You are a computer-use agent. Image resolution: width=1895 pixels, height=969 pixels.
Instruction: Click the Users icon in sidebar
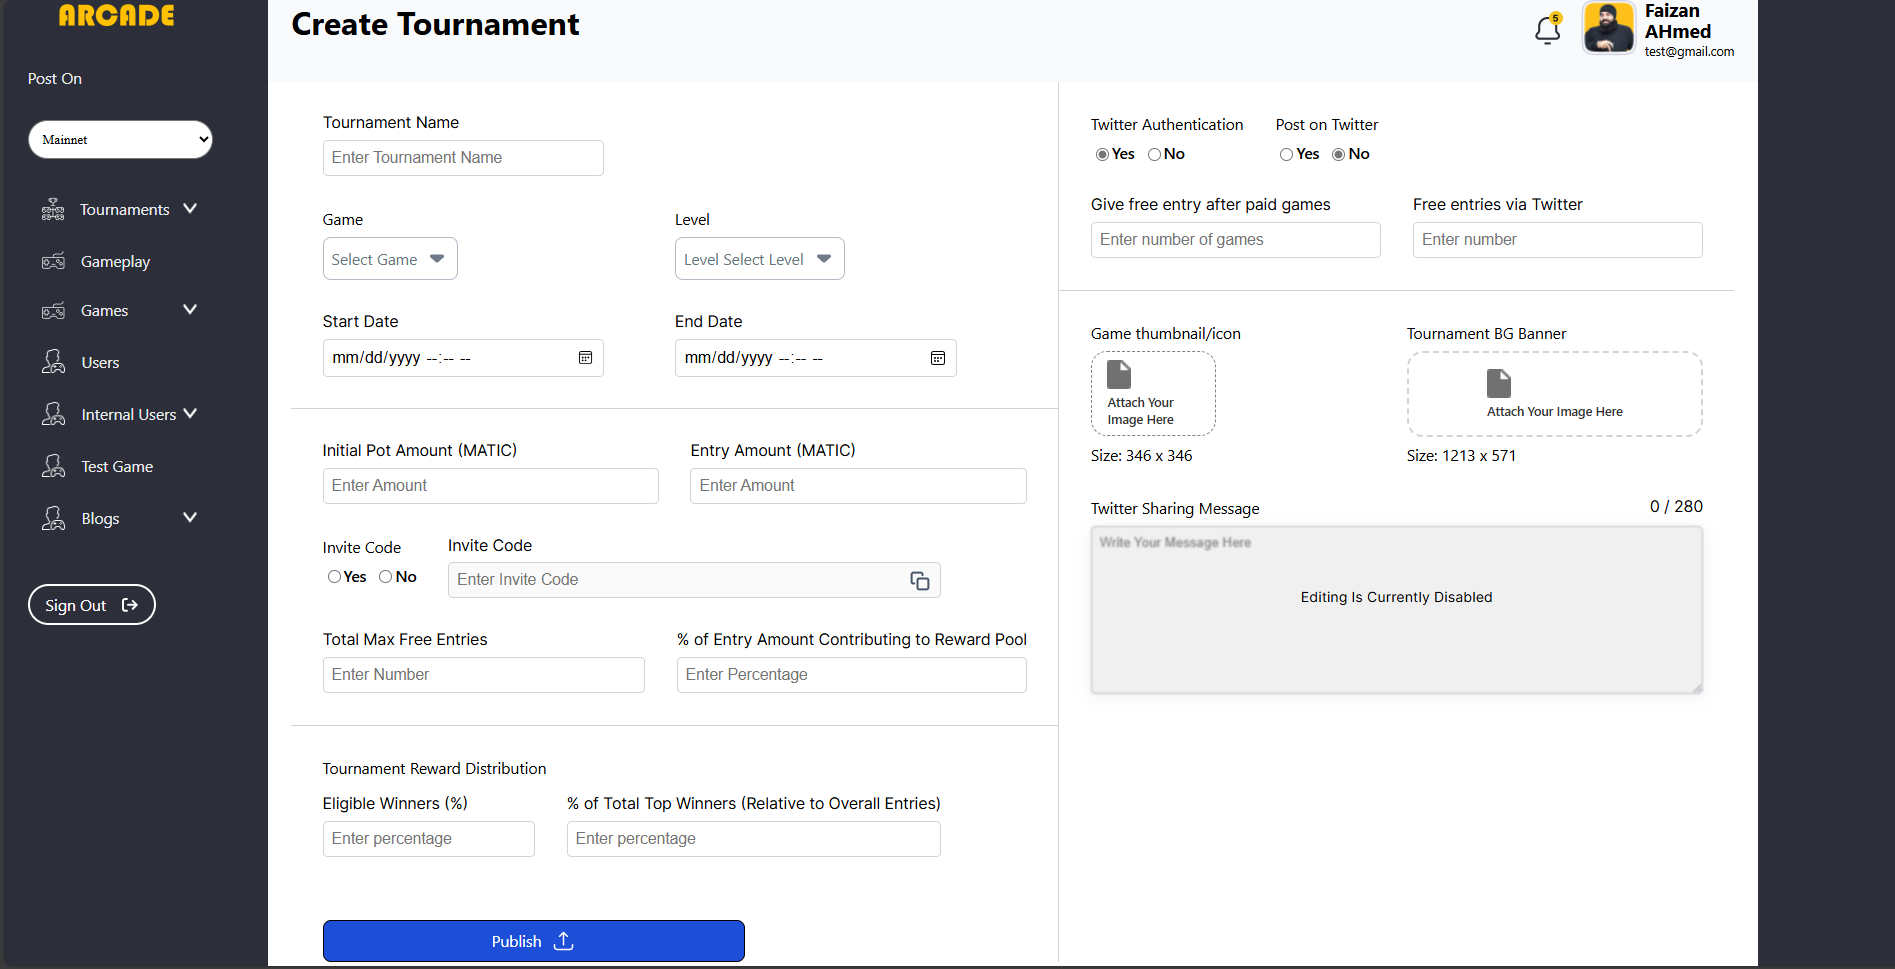pos(53,362)
